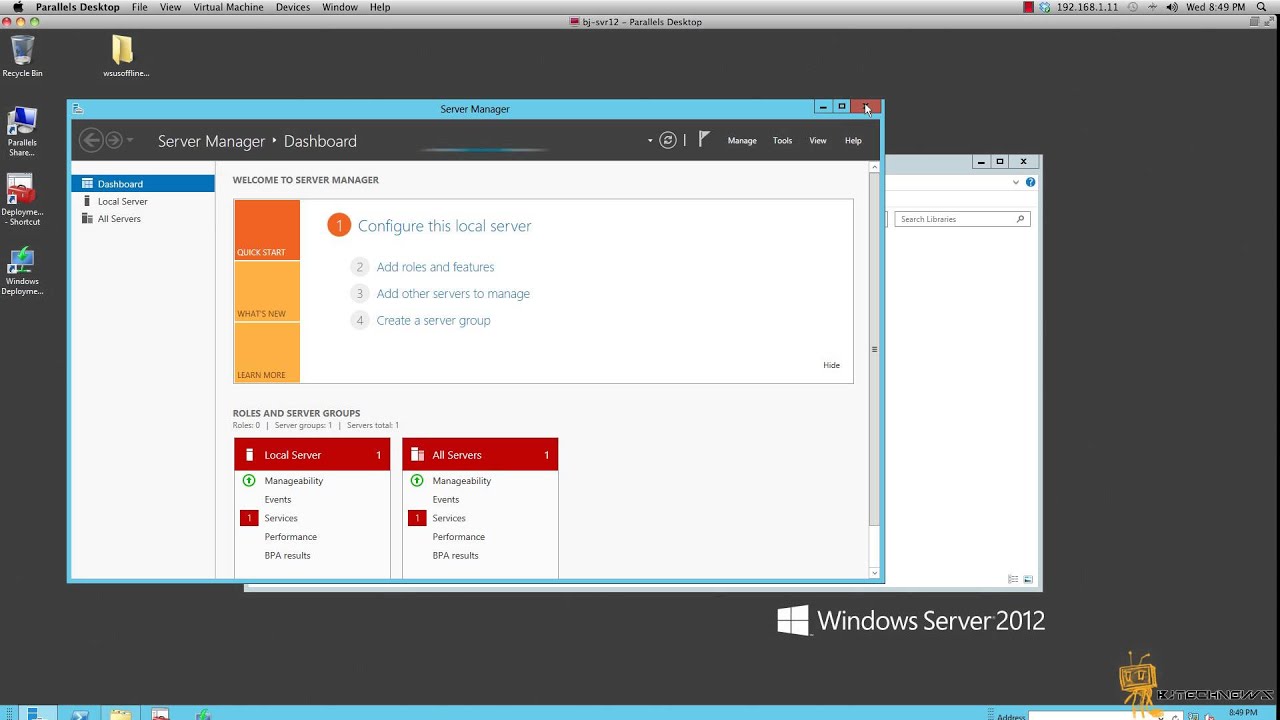Click Add roles and features link

(435, 267)
